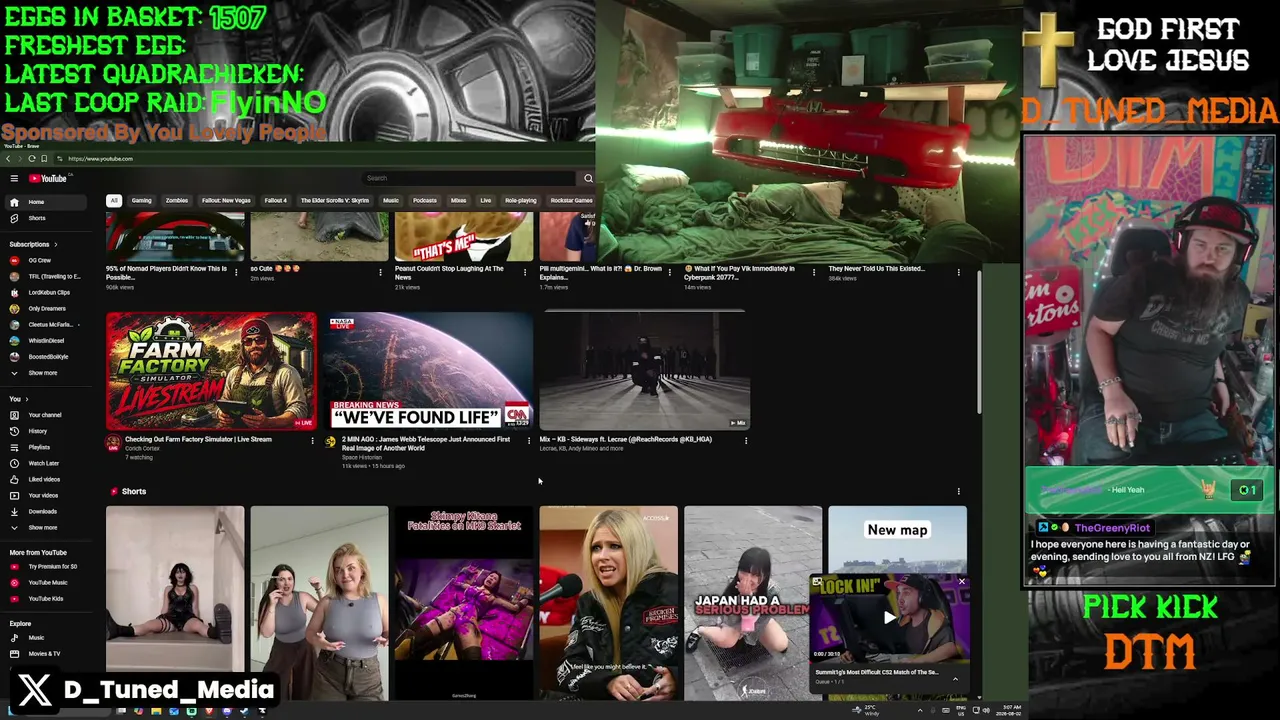Select the Zombies filter chip
Image resolution: width=1280 pixels, height=720 pixels.
point(177,200)
